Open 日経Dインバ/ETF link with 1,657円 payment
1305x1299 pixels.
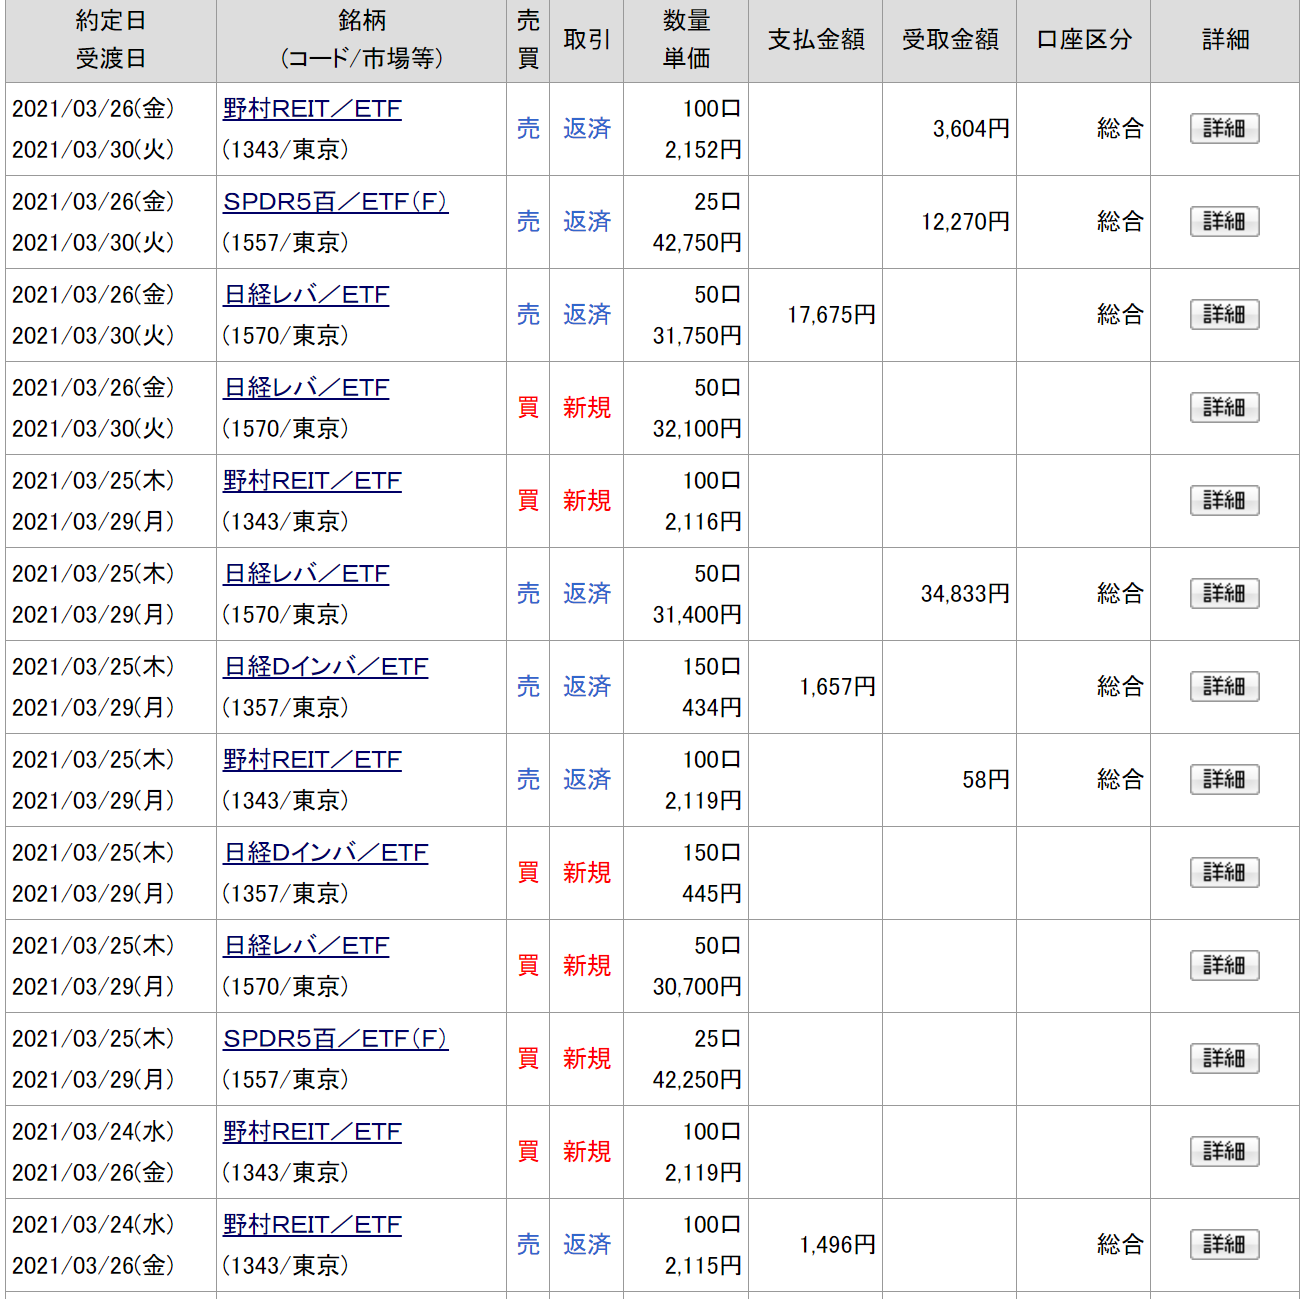tap(325, 667)
